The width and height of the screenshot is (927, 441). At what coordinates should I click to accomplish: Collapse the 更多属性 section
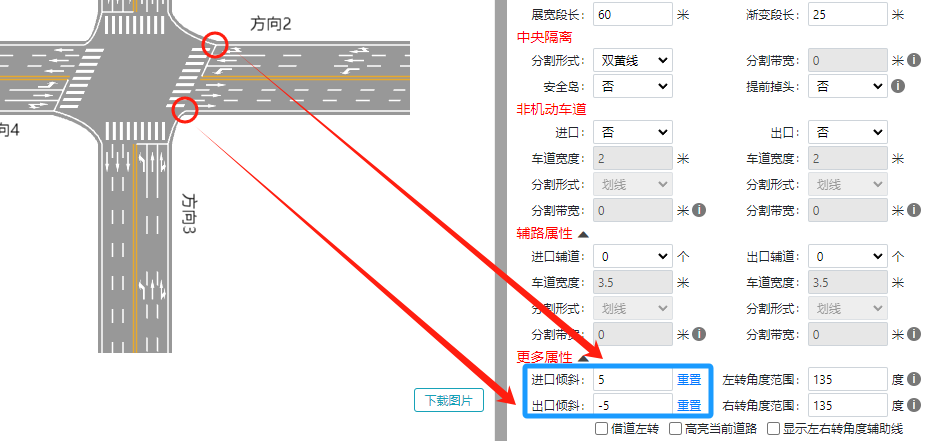pos(583,357)
